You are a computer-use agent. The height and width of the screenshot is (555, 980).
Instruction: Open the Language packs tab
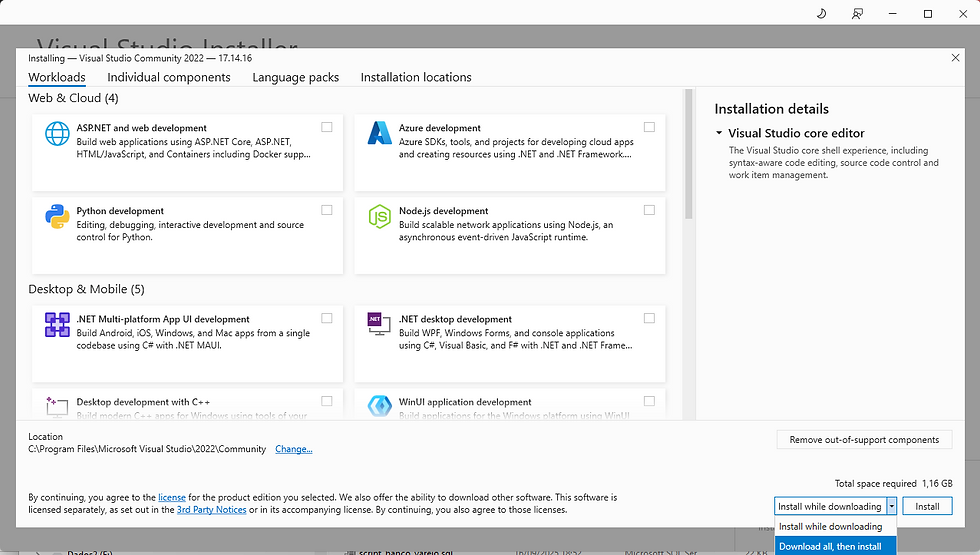(x=295, y=77)
